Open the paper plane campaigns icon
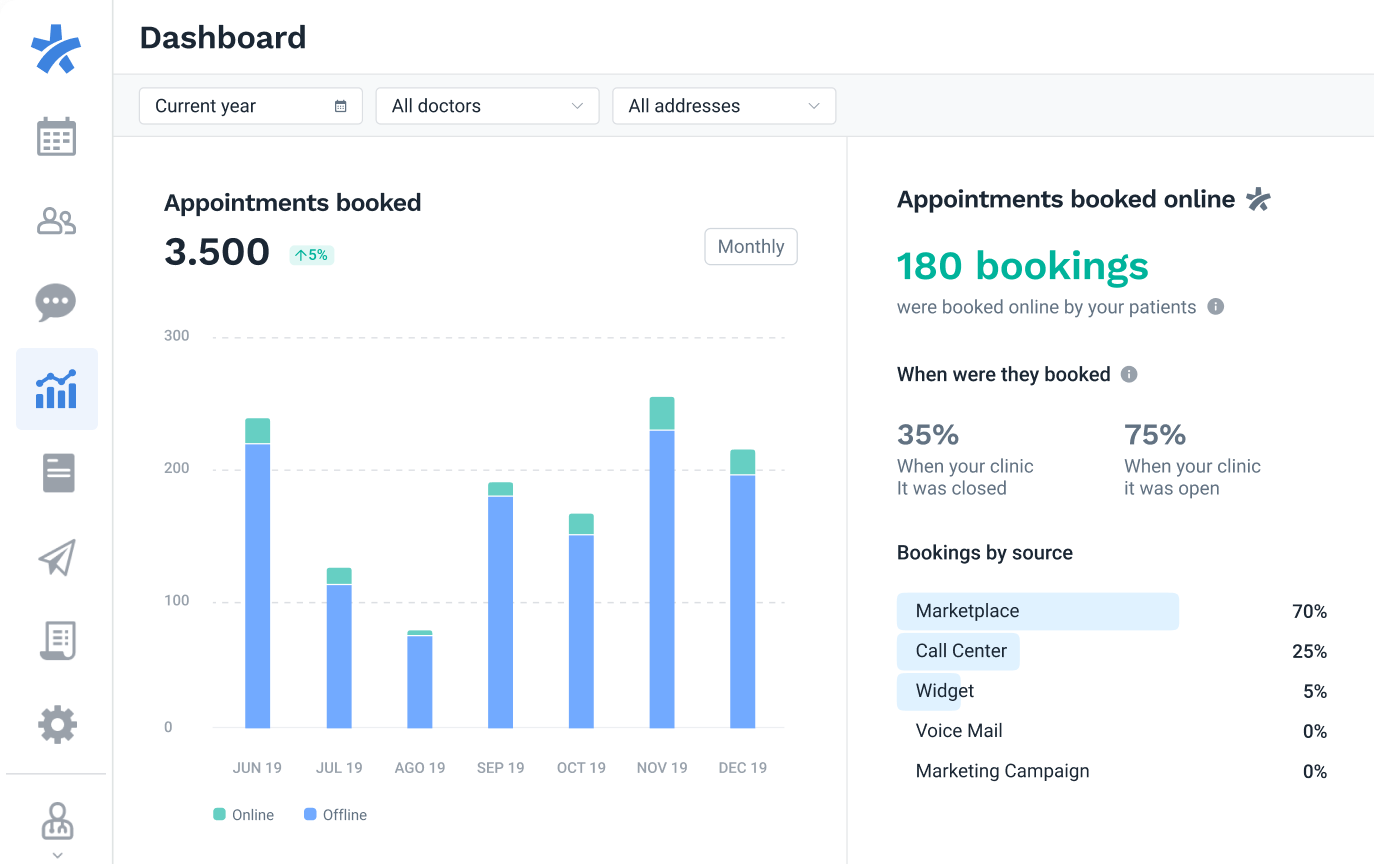 (57, 557)
